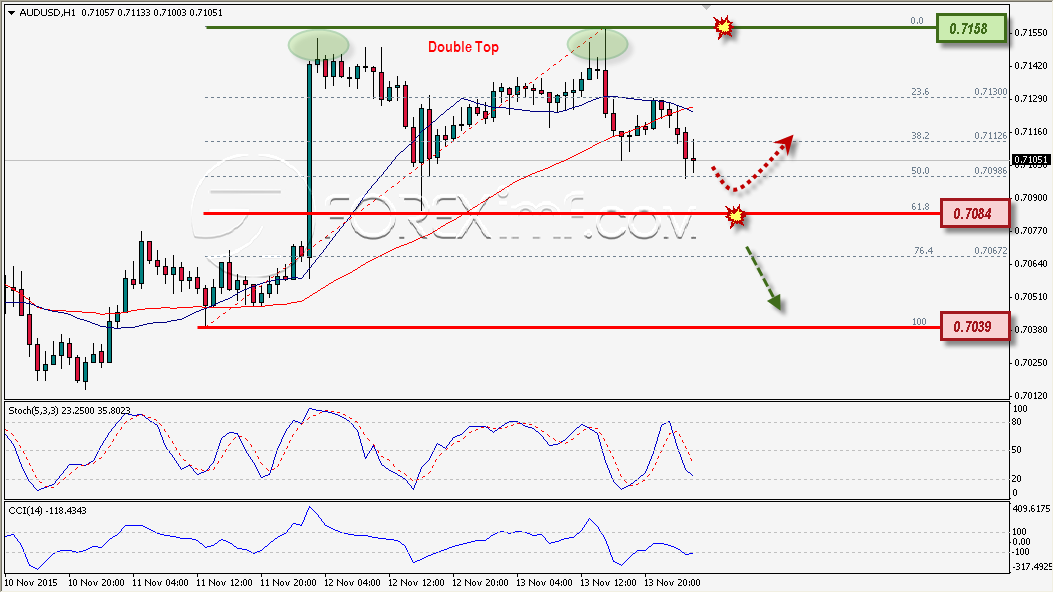
Task: Click the 10 Nov 2015 date label
Action: click(x=32, y=582)
